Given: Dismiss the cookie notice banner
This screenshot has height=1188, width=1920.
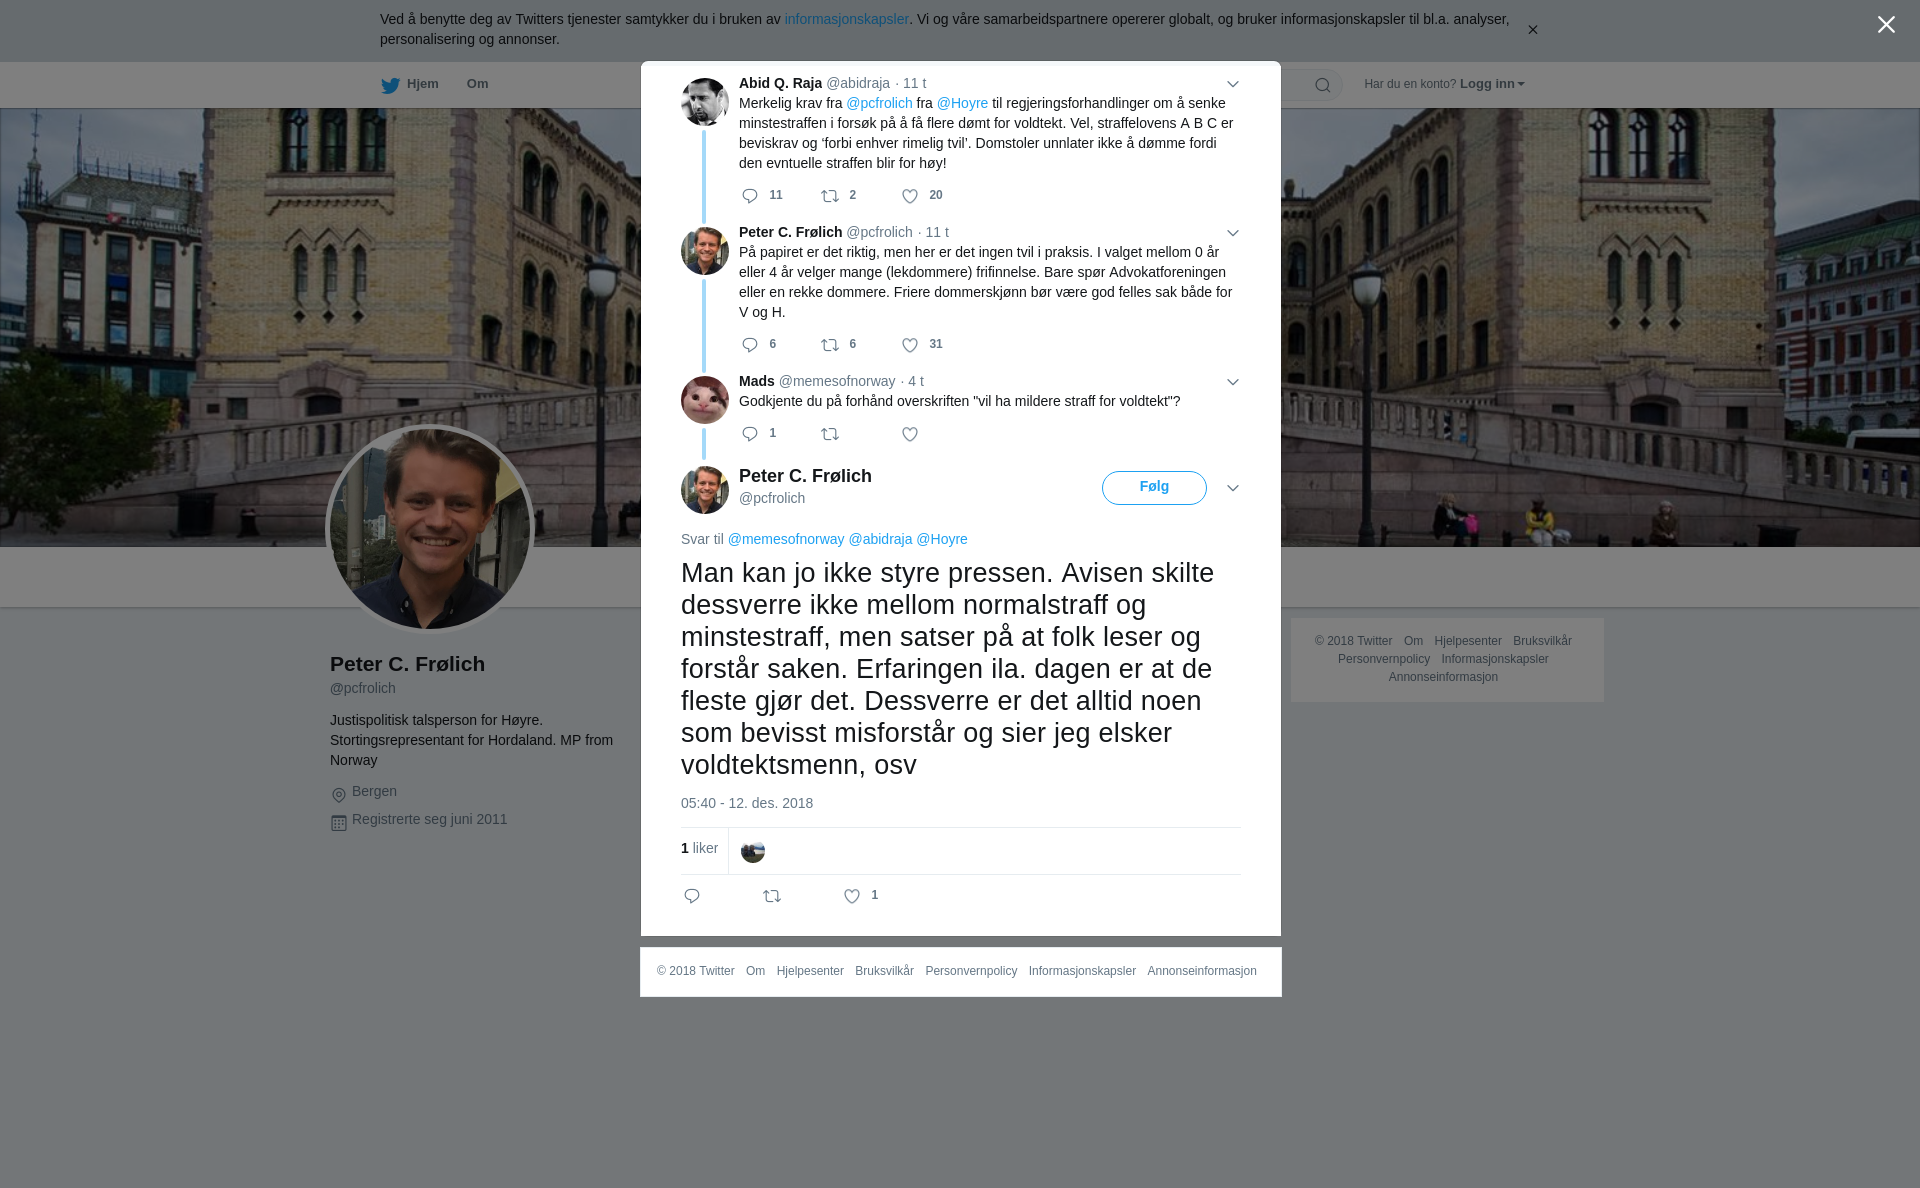Looking at the screenshot, I should (x=1532, y=30).
